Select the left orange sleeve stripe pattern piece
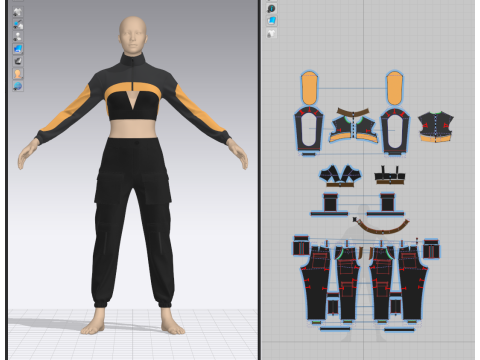Screen dimensions: 480x360 (x=309, y=88)
